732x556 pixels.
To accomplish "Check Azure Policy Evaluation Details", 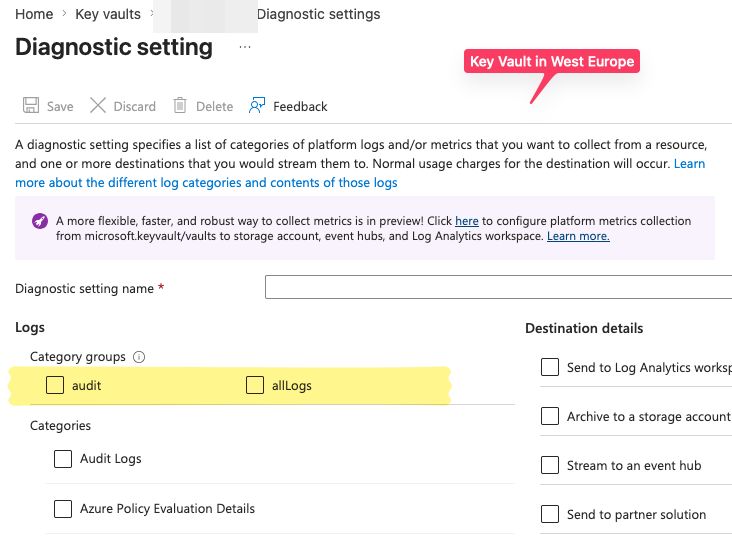I will click(x=63, y=509).
